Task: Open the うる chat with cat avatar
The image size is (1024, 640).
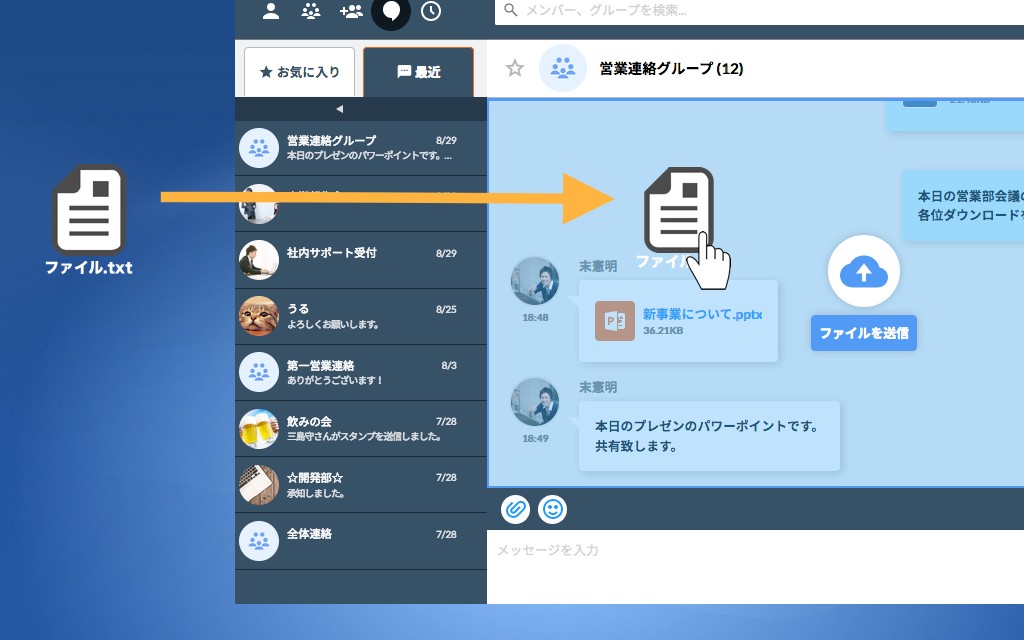Action: (360, 316)
